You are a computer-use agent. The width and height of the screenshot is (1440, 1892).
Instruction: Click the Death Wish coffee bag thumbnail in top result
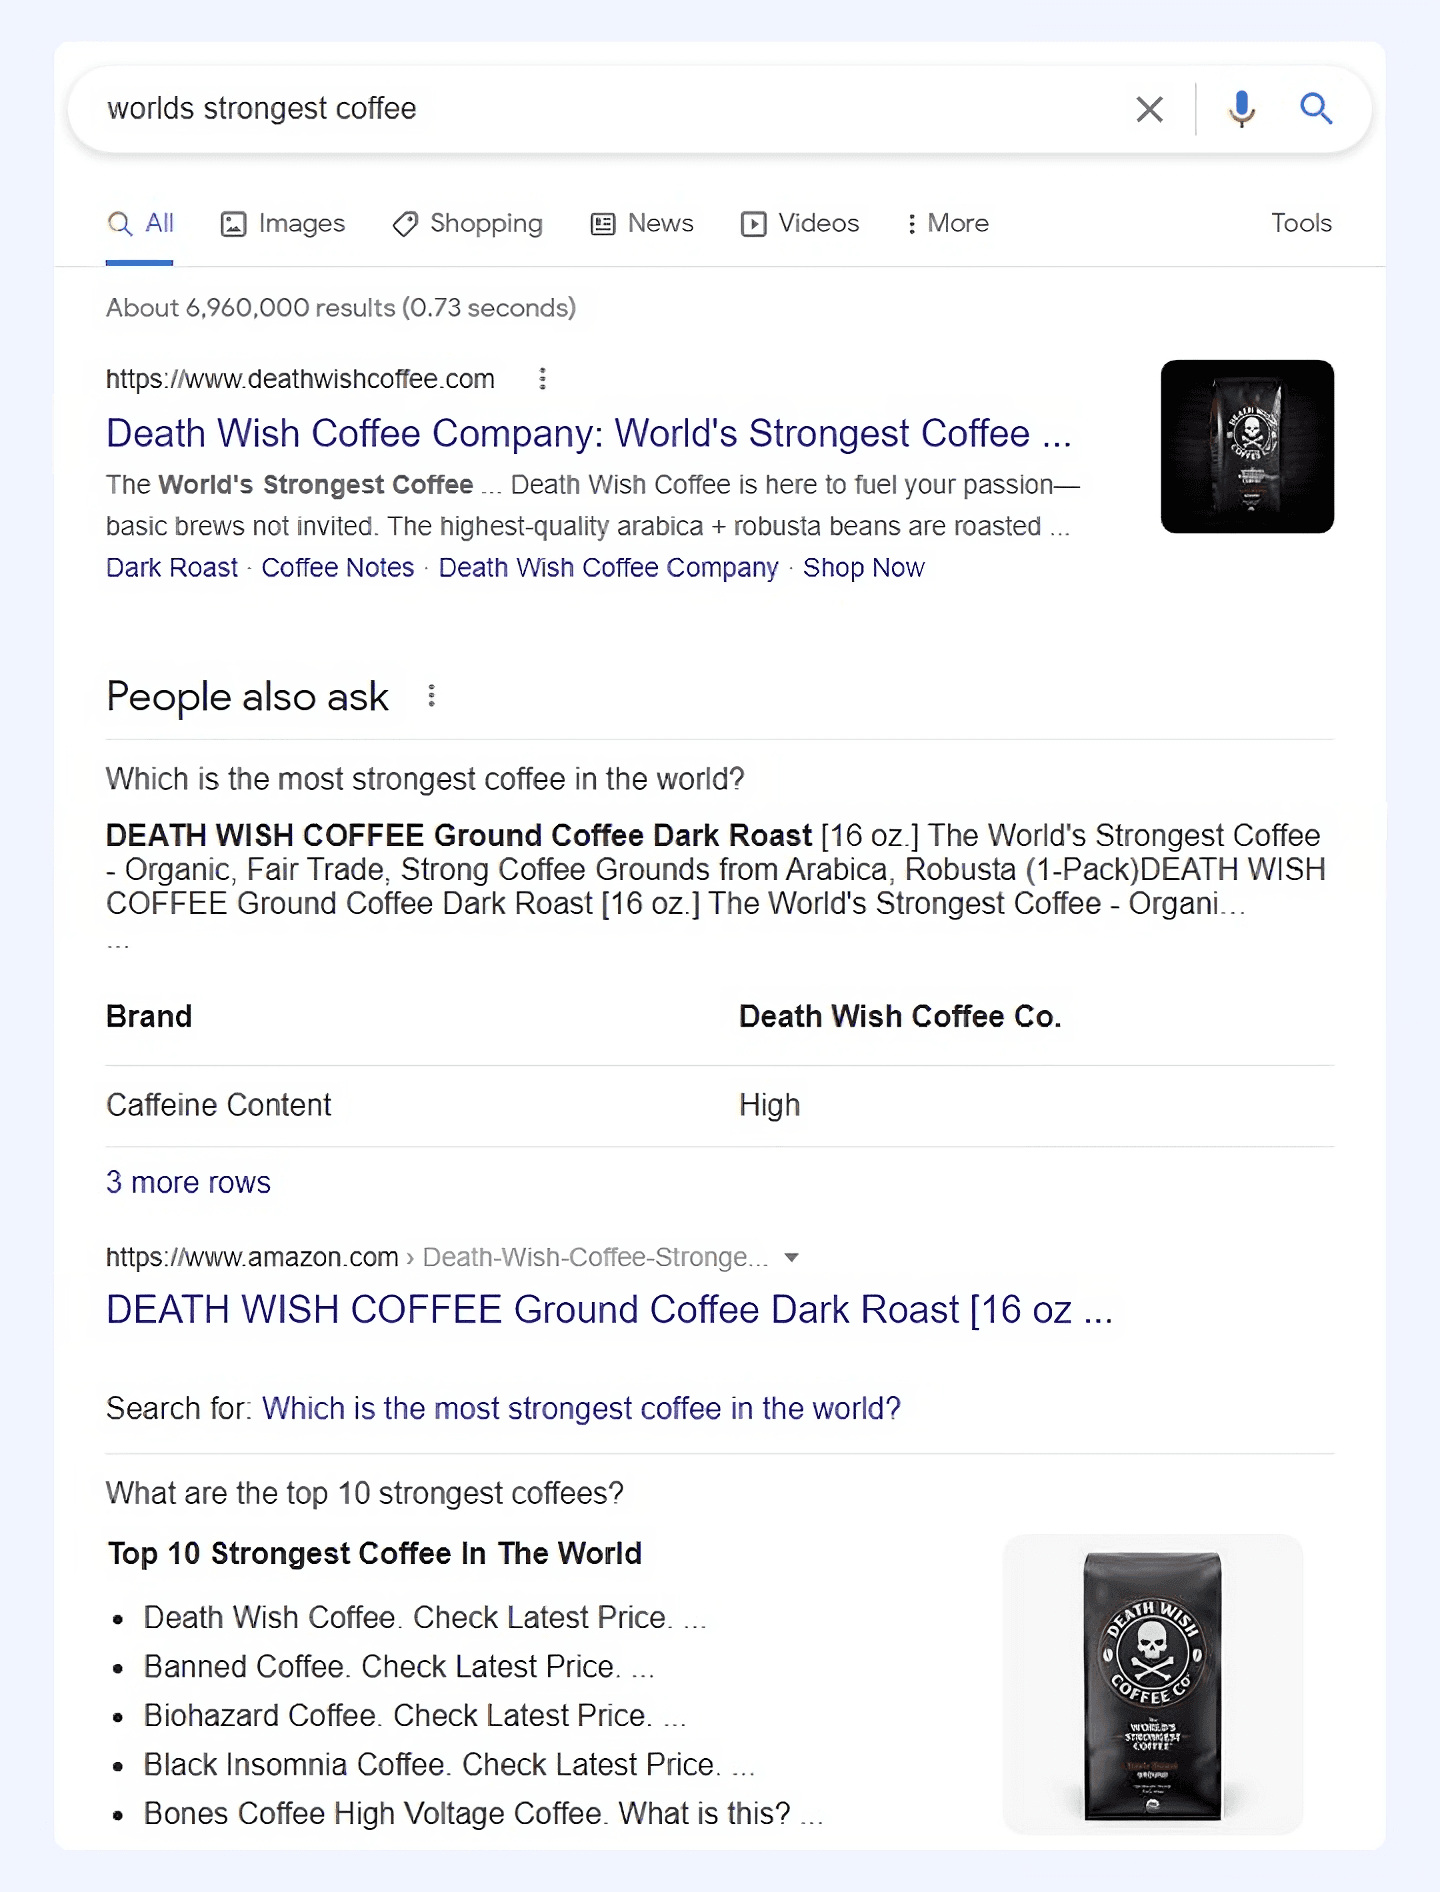(1247, 446)
